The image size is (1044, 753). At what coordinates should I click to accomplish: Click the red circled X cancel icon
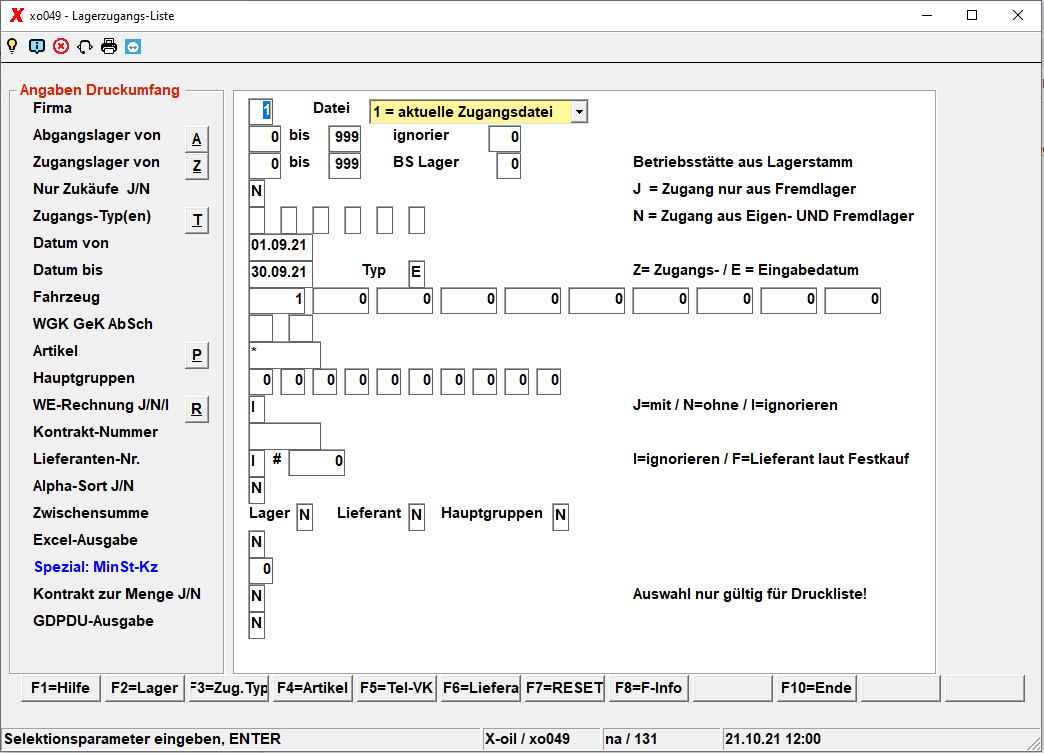[61, 47]
